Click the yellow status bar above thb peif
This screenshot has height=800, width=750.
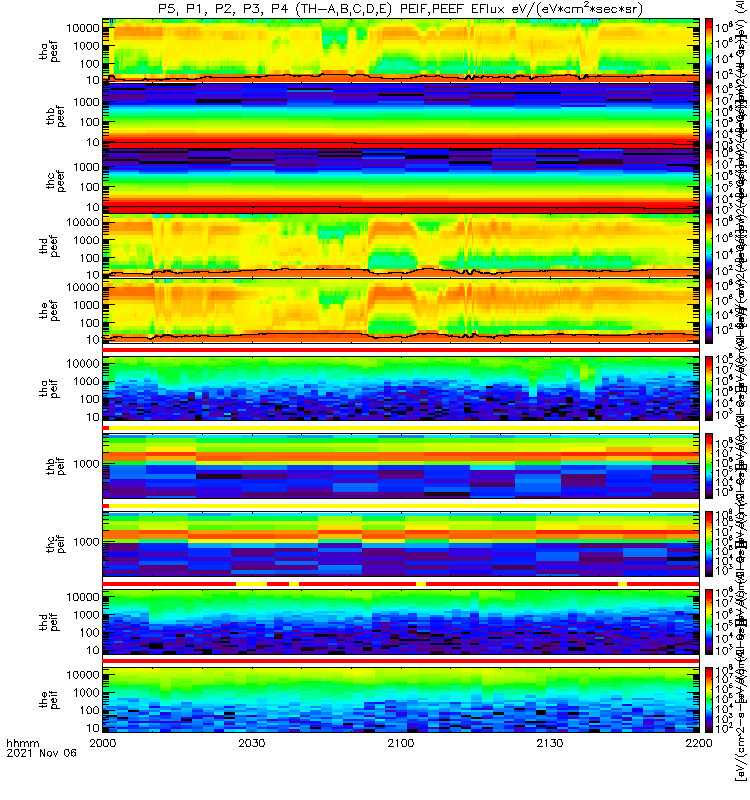tap(404, 428)
